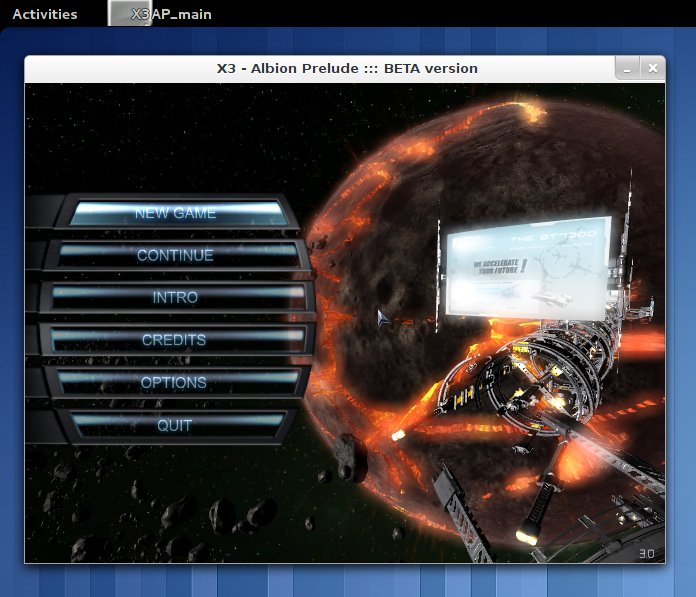Screen dimensions: 696x597
Task: Minimize the X3 Albion Prelude window
Action: click(627, 69)
